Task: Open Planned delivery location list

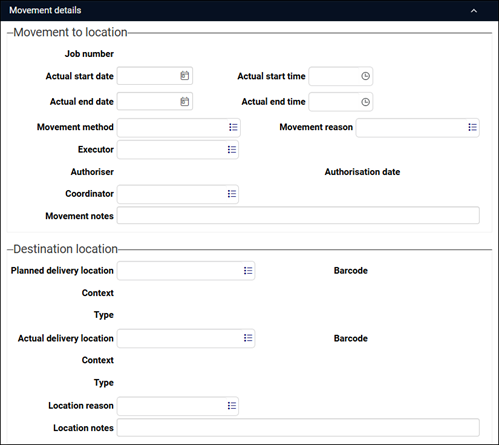Action: [x=248, y=270]
